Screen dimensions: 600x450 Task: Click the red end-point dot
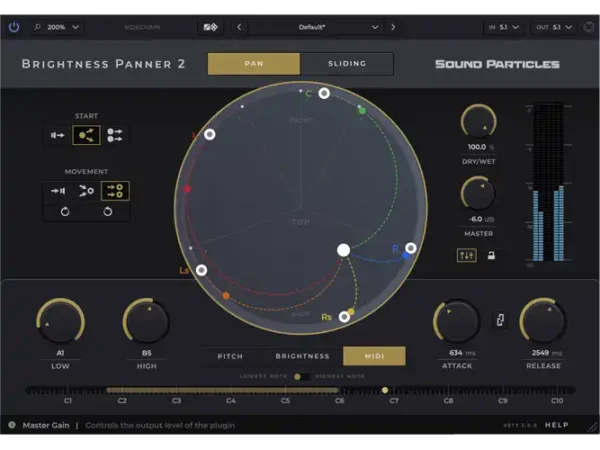pyautogui.click(x=187, y=189)
